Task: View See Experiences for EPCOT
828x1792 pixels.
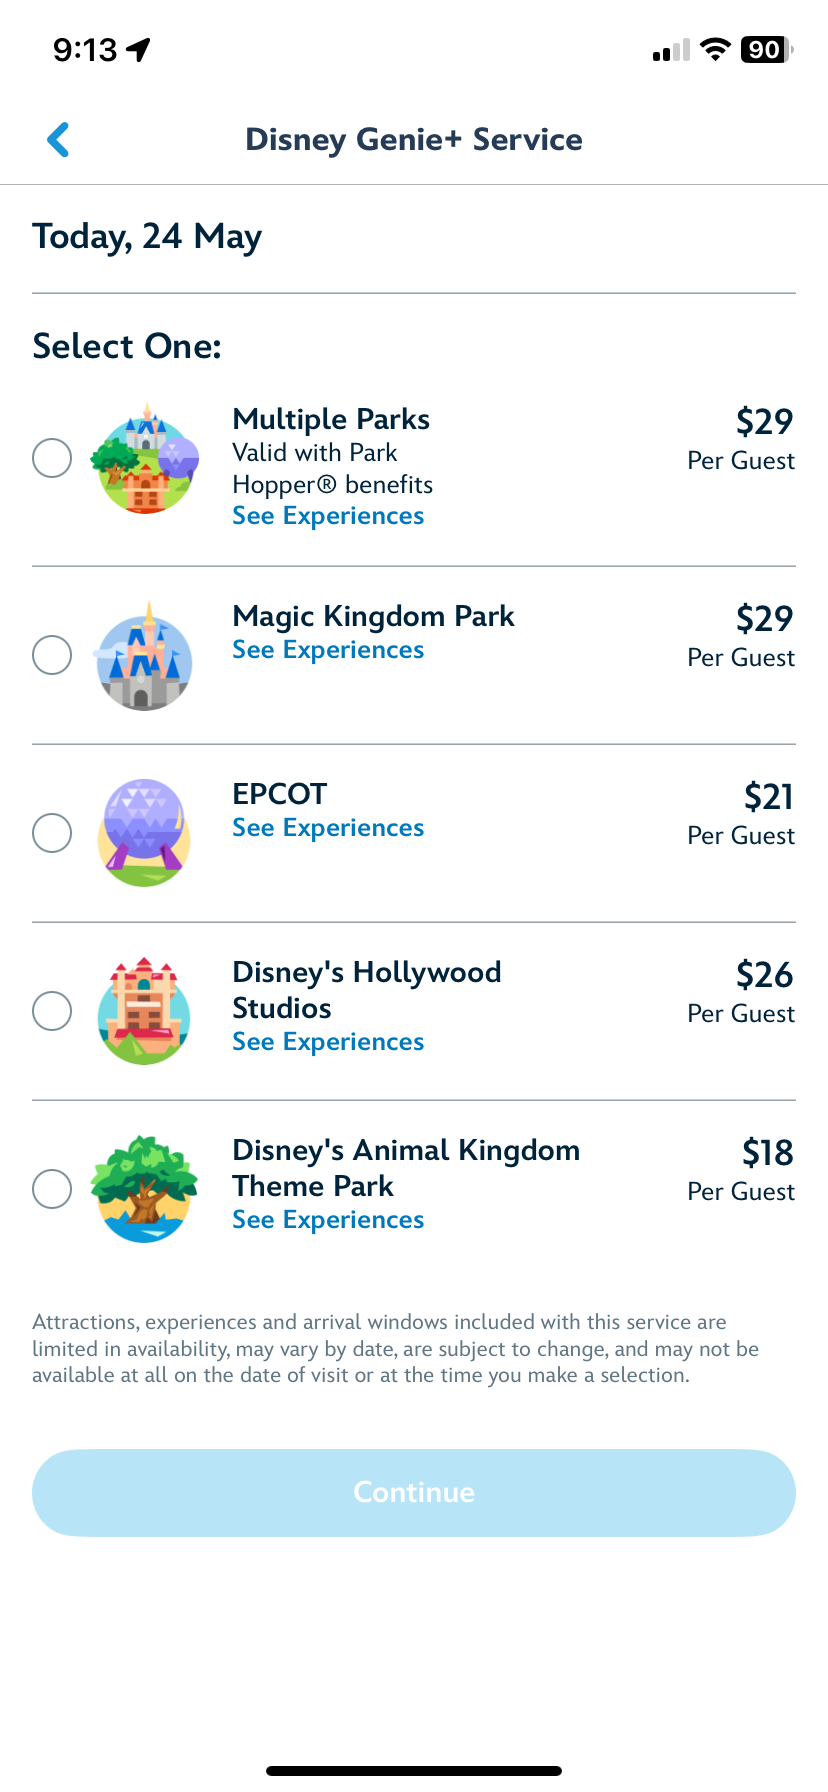Action: 328,828
